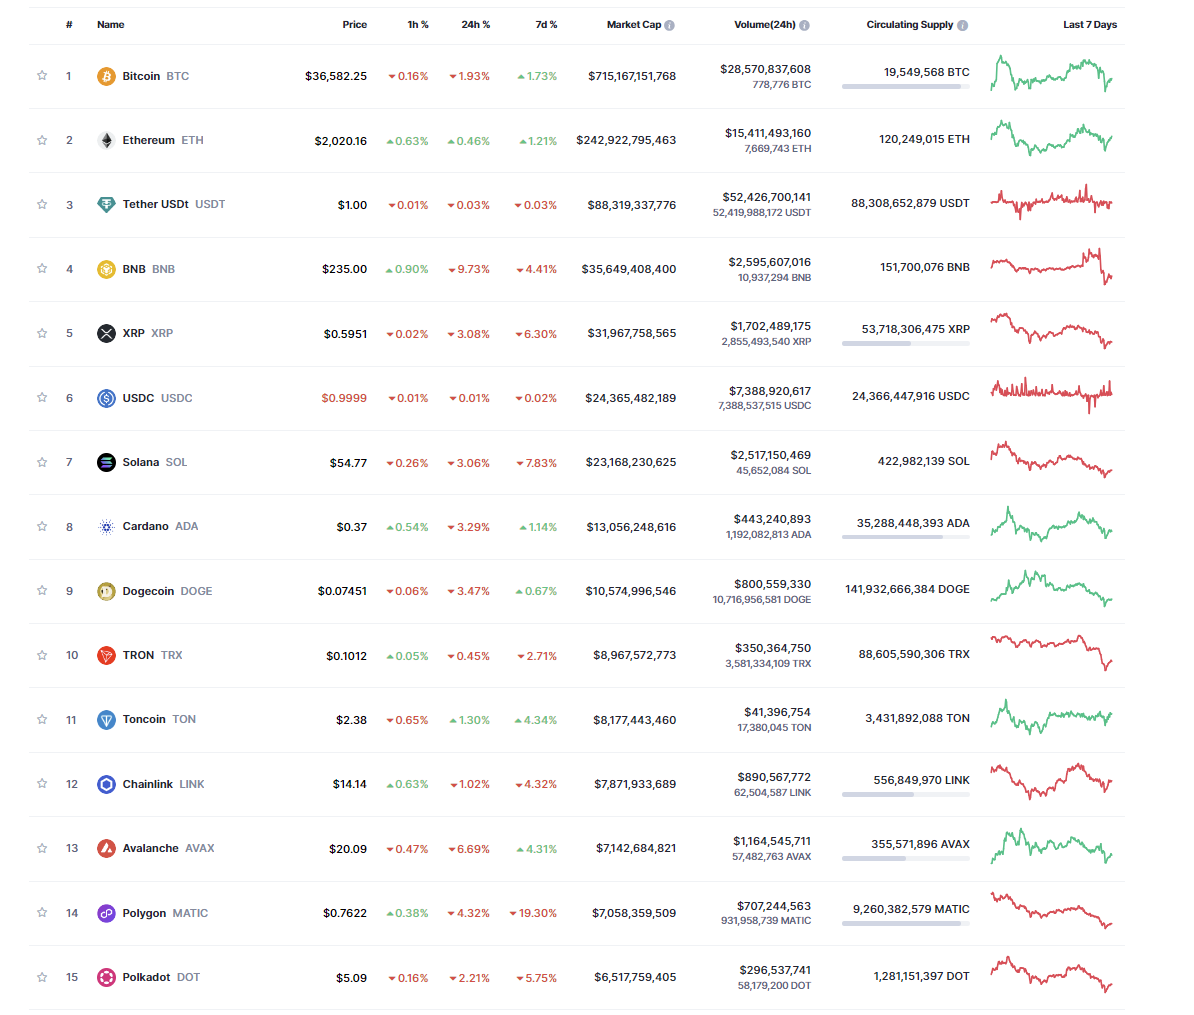Screen dimensions: 1194x1015
Task: Open BNB's last 7 days sparkline chart
Action: (x=1051, y=267)
